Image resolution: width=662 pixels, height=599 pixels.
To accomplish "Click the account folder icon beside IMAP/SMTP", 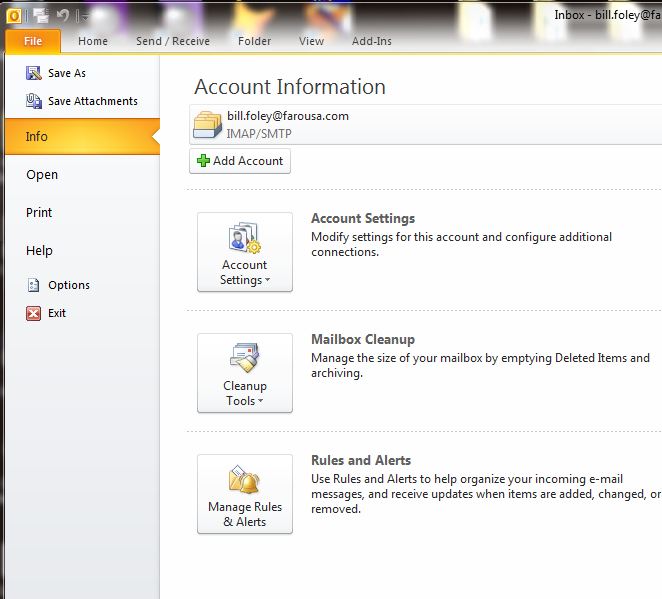I will coord(207,125).
